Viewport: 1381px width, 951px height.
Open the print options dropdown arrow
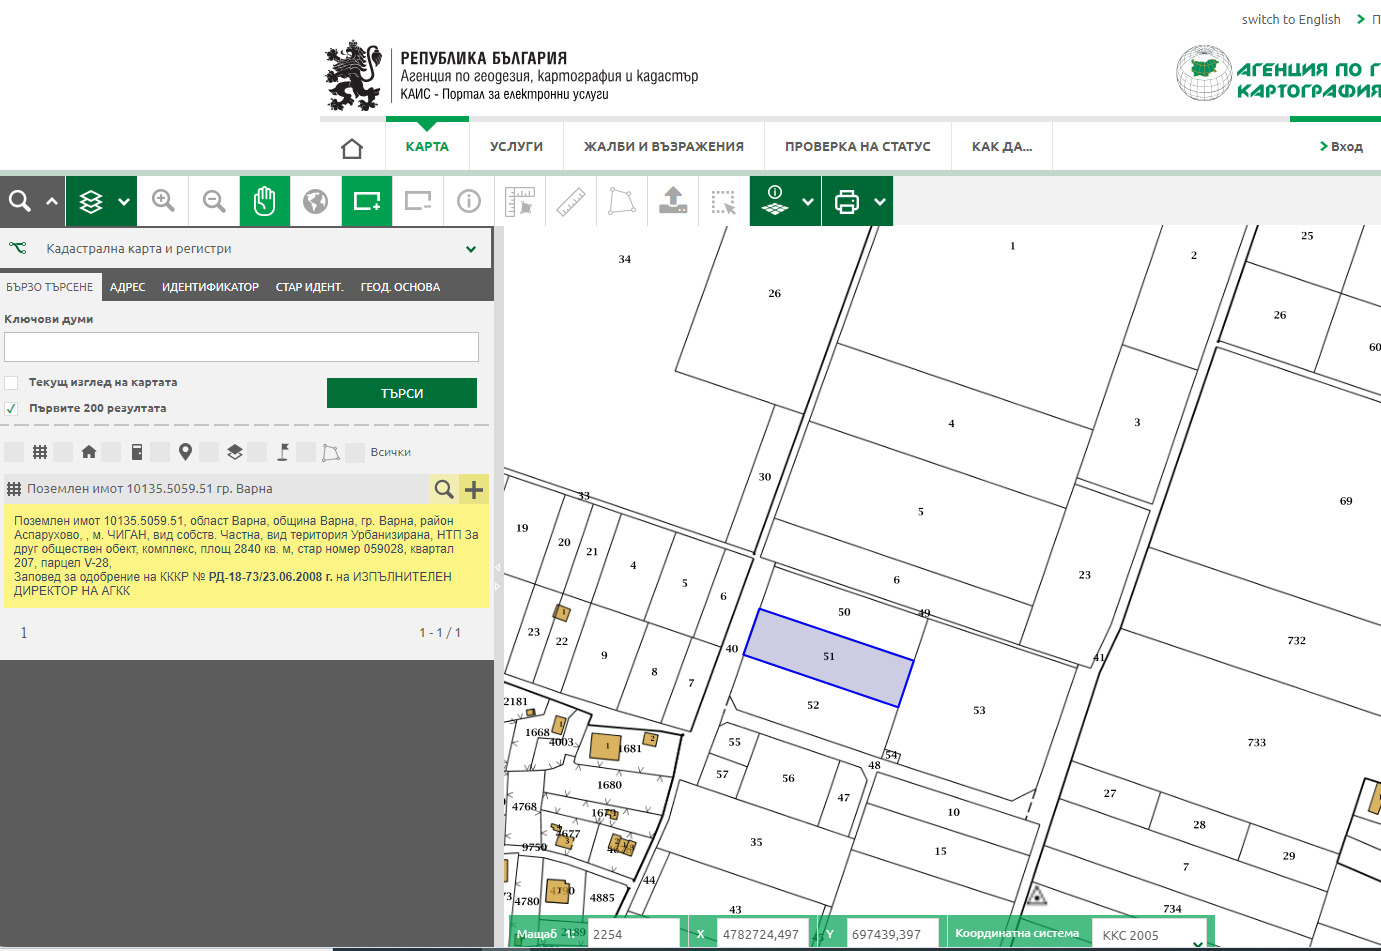coord(880,202)
